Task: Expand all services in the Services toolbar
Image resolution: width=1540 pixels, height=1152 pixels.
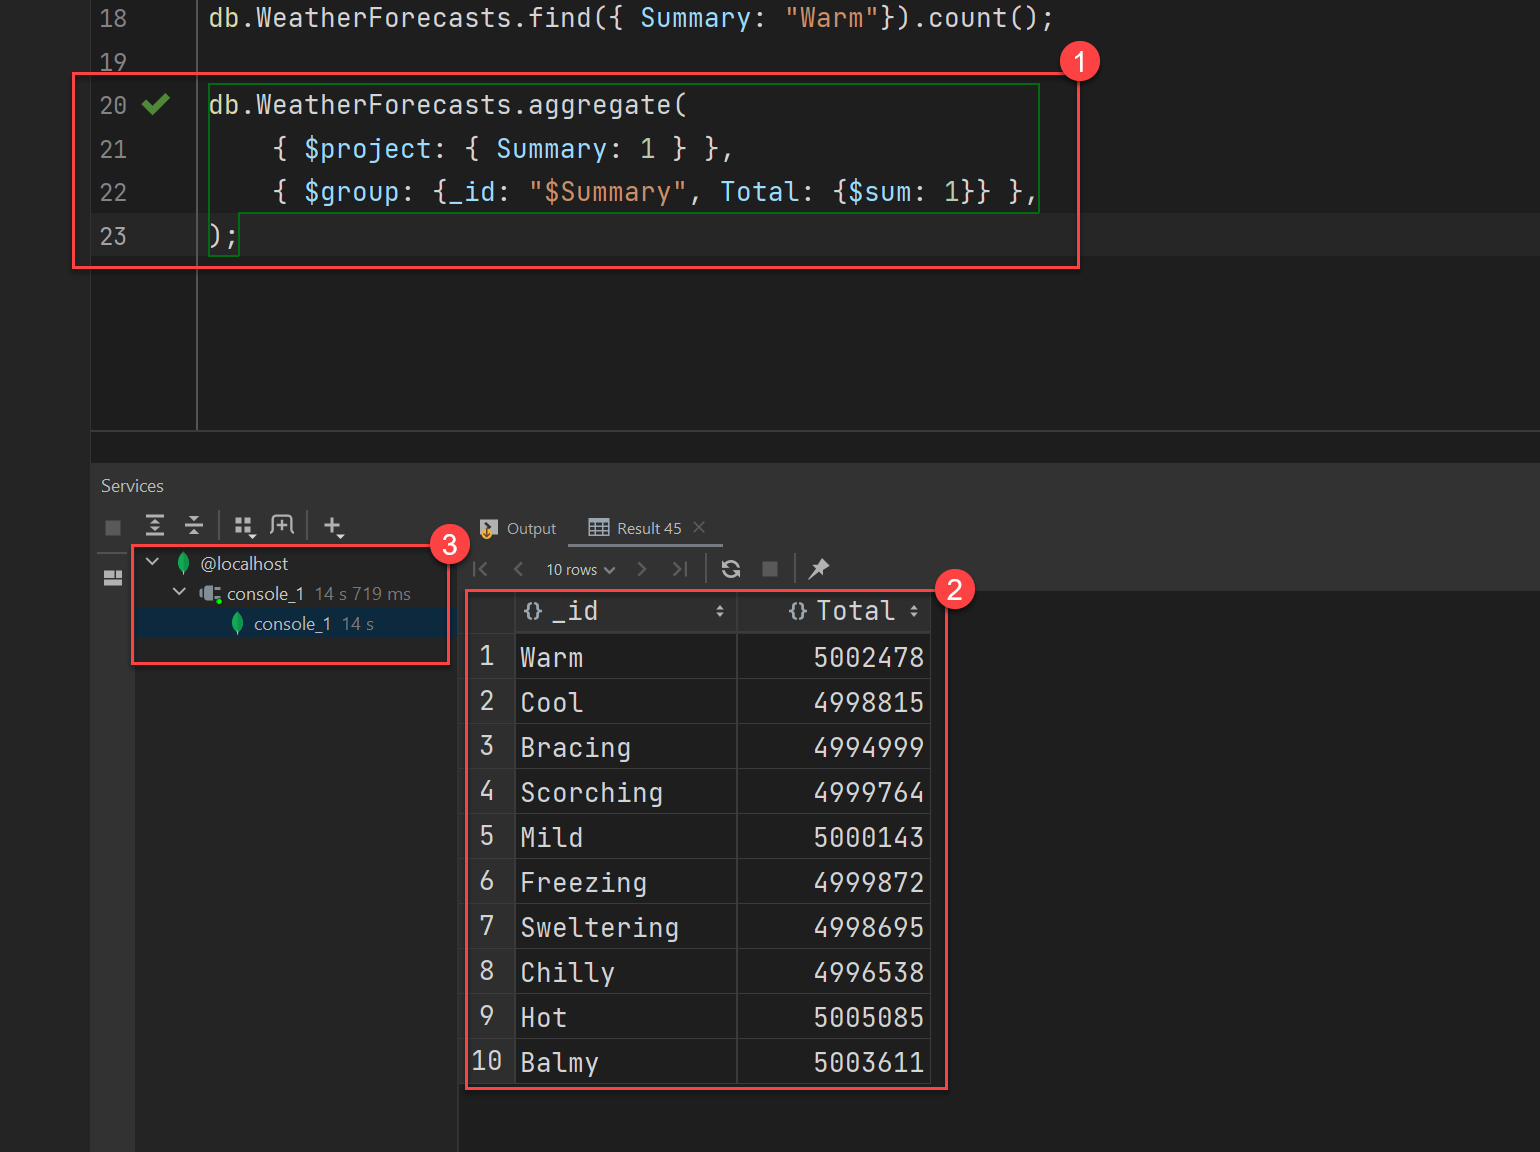Action: (155, 525)
